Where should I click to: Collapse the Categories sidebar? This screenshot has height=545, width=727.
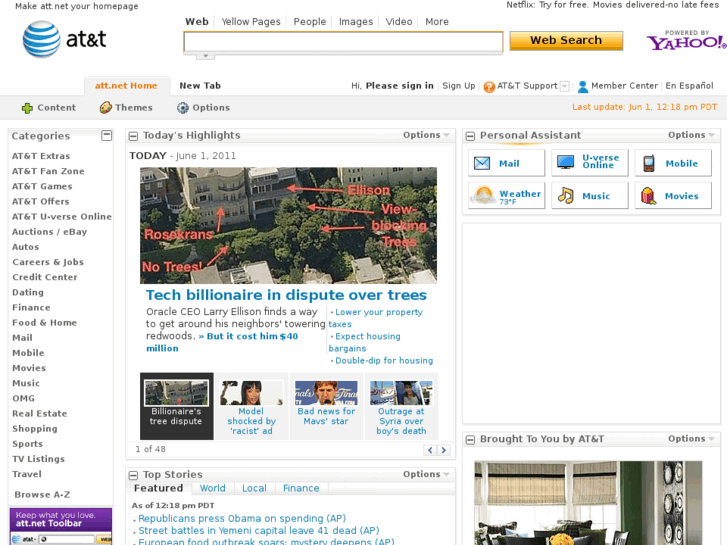coord(107,135)
